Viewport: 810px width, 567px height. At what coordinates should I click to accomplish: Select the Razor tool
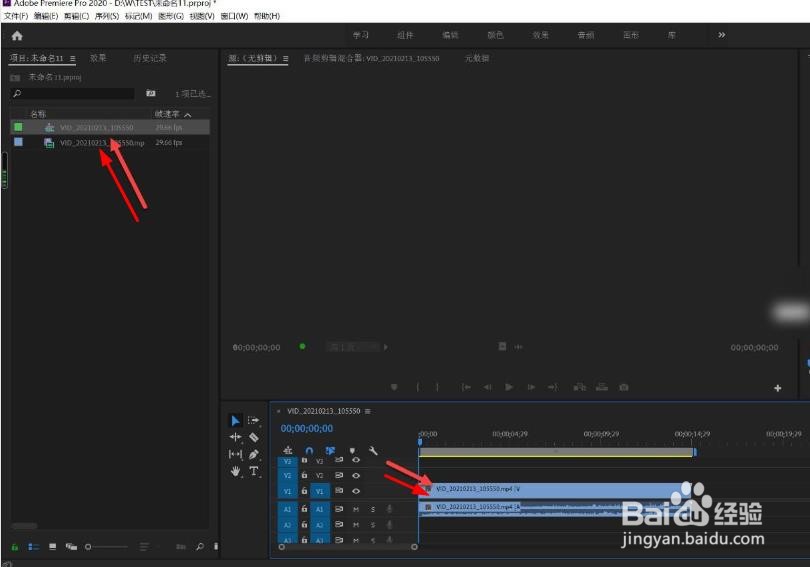(254, 437)
